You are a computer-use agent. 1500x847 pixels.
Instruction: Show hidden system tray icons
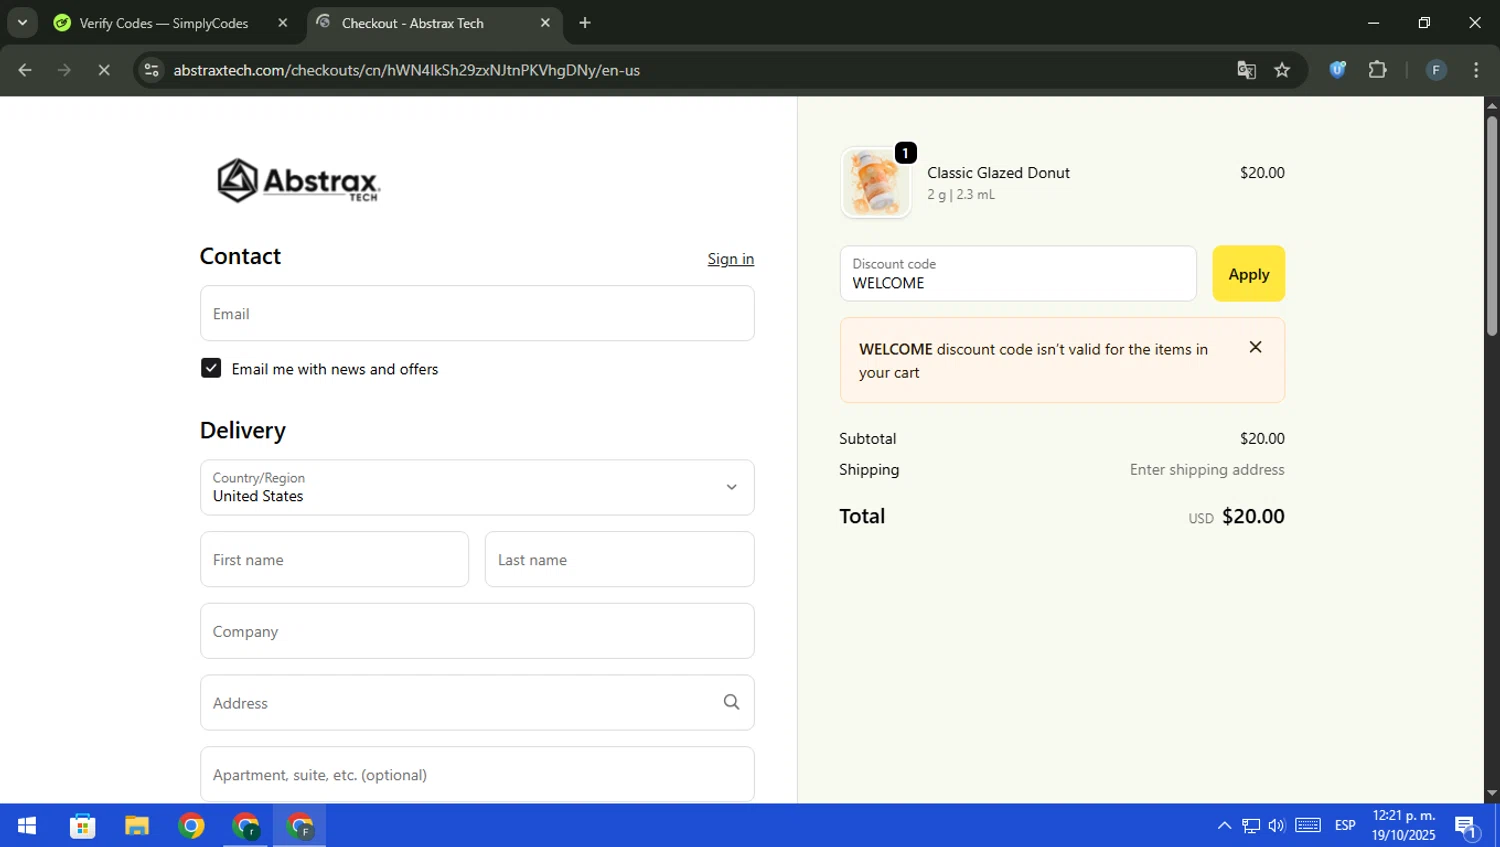click(1224, 826)
